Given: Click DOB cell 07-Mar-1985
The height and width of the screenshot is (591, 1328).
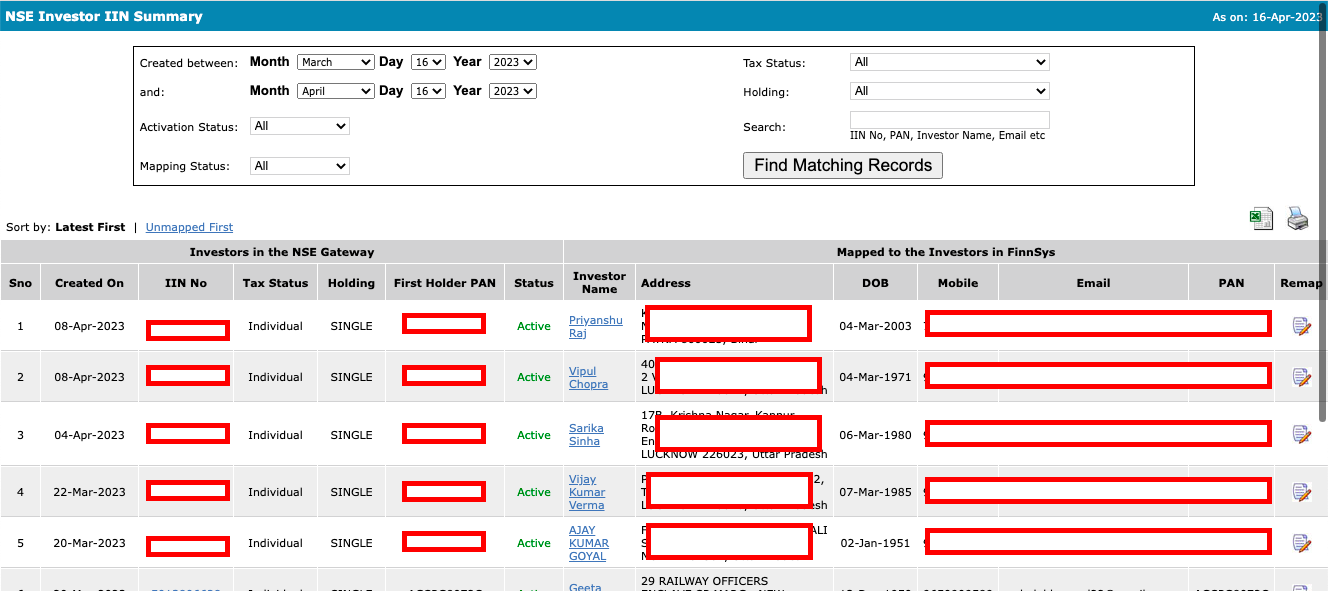Looking at the screenshot, I should pyautogui.click(x=876, y=492).
